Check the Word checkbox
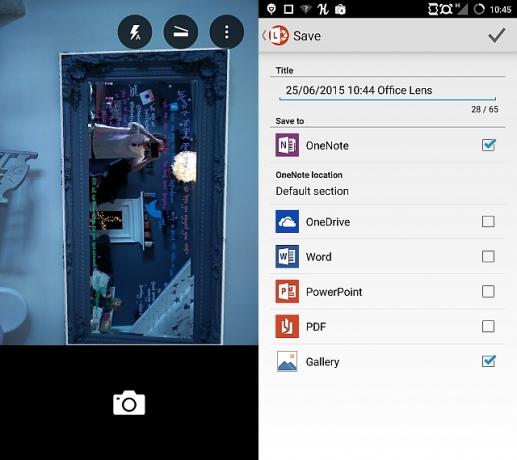 488,256
